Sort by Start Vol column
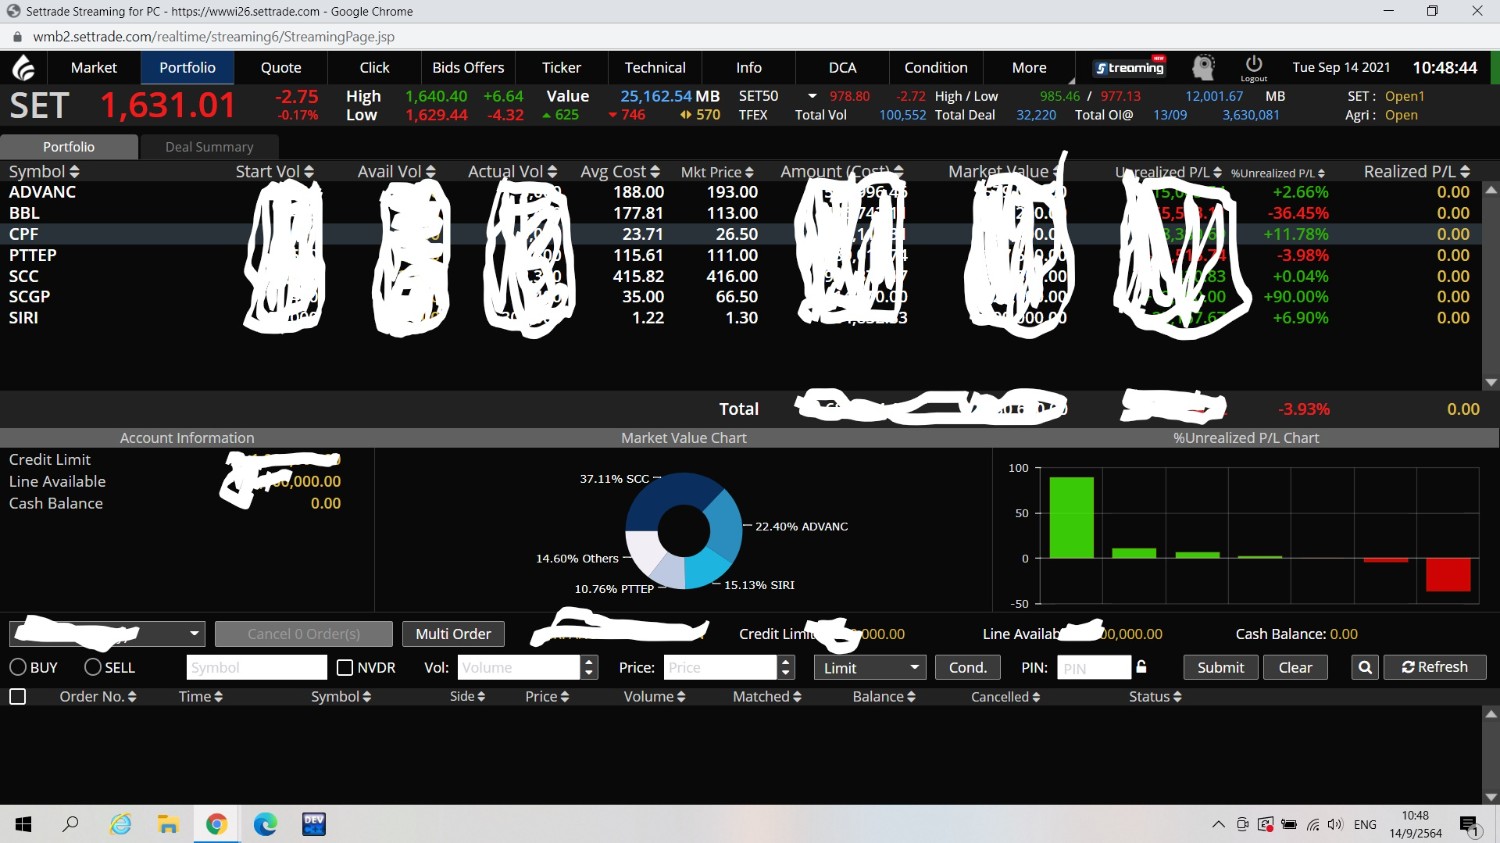1500x843 pixels. (275, 172)
